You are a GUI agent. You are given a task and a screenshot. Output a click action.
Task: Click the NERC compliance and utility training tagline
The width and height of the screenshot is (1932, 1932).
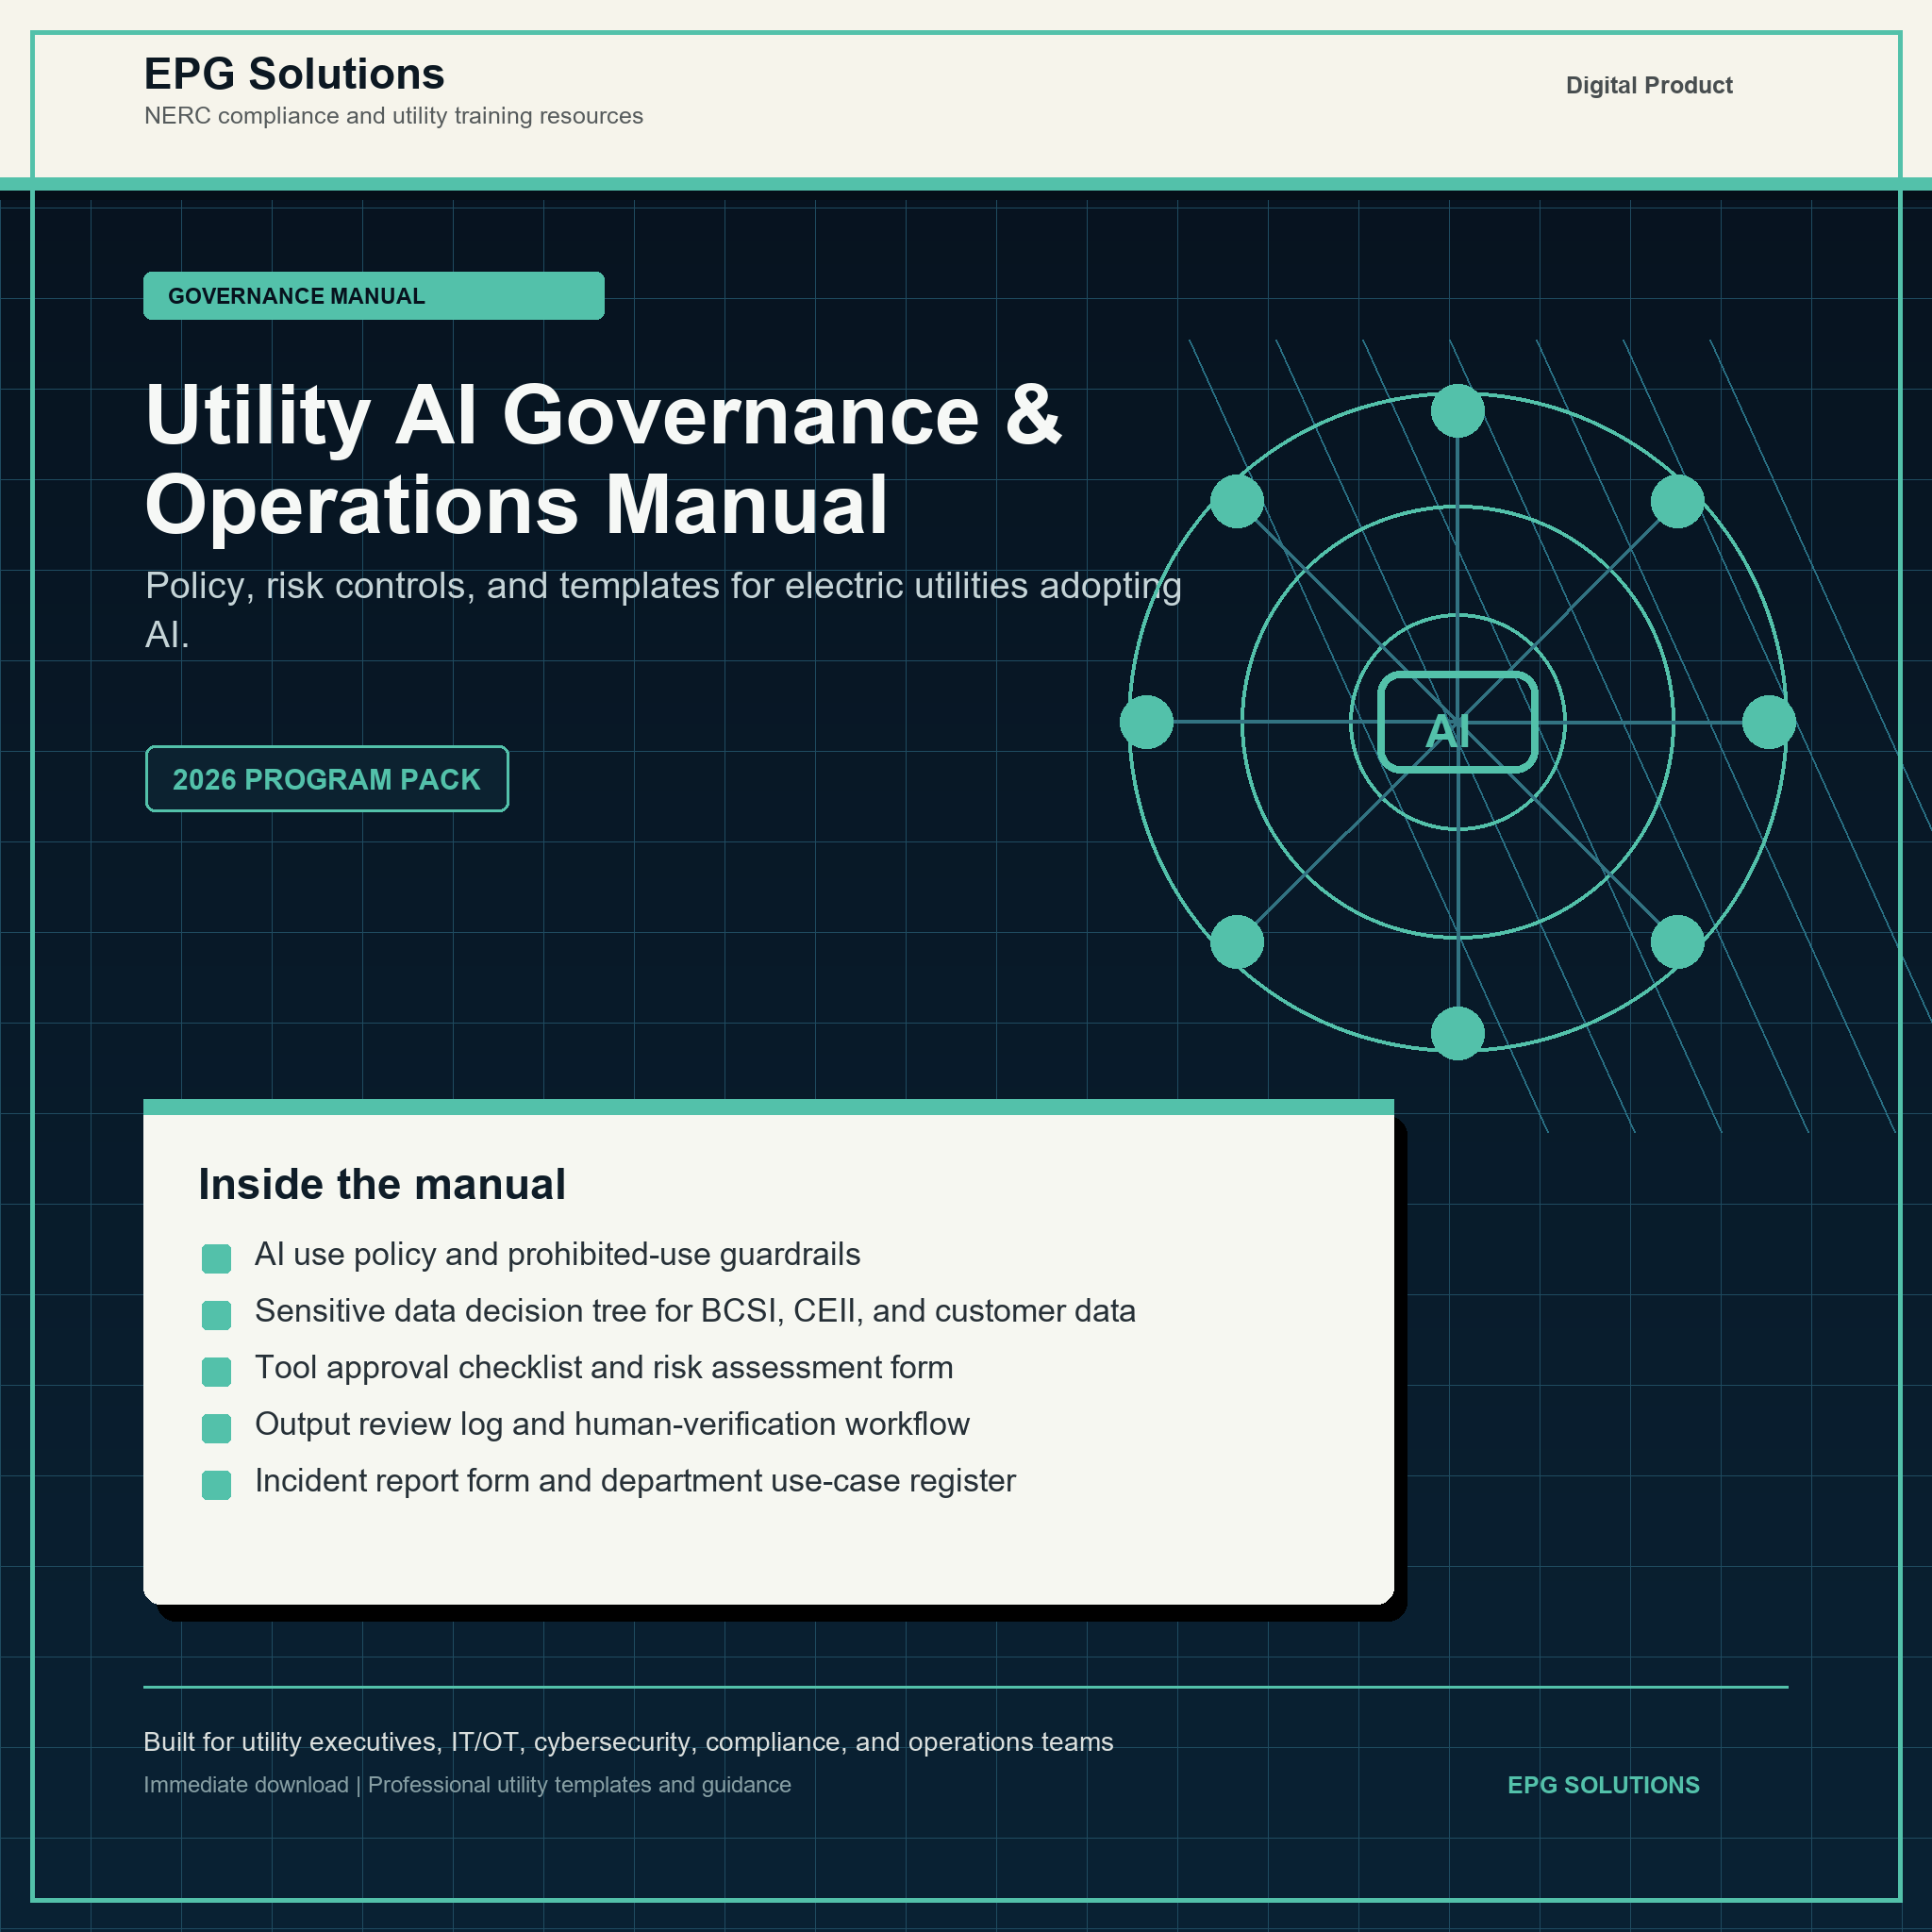tap(393, 116)
